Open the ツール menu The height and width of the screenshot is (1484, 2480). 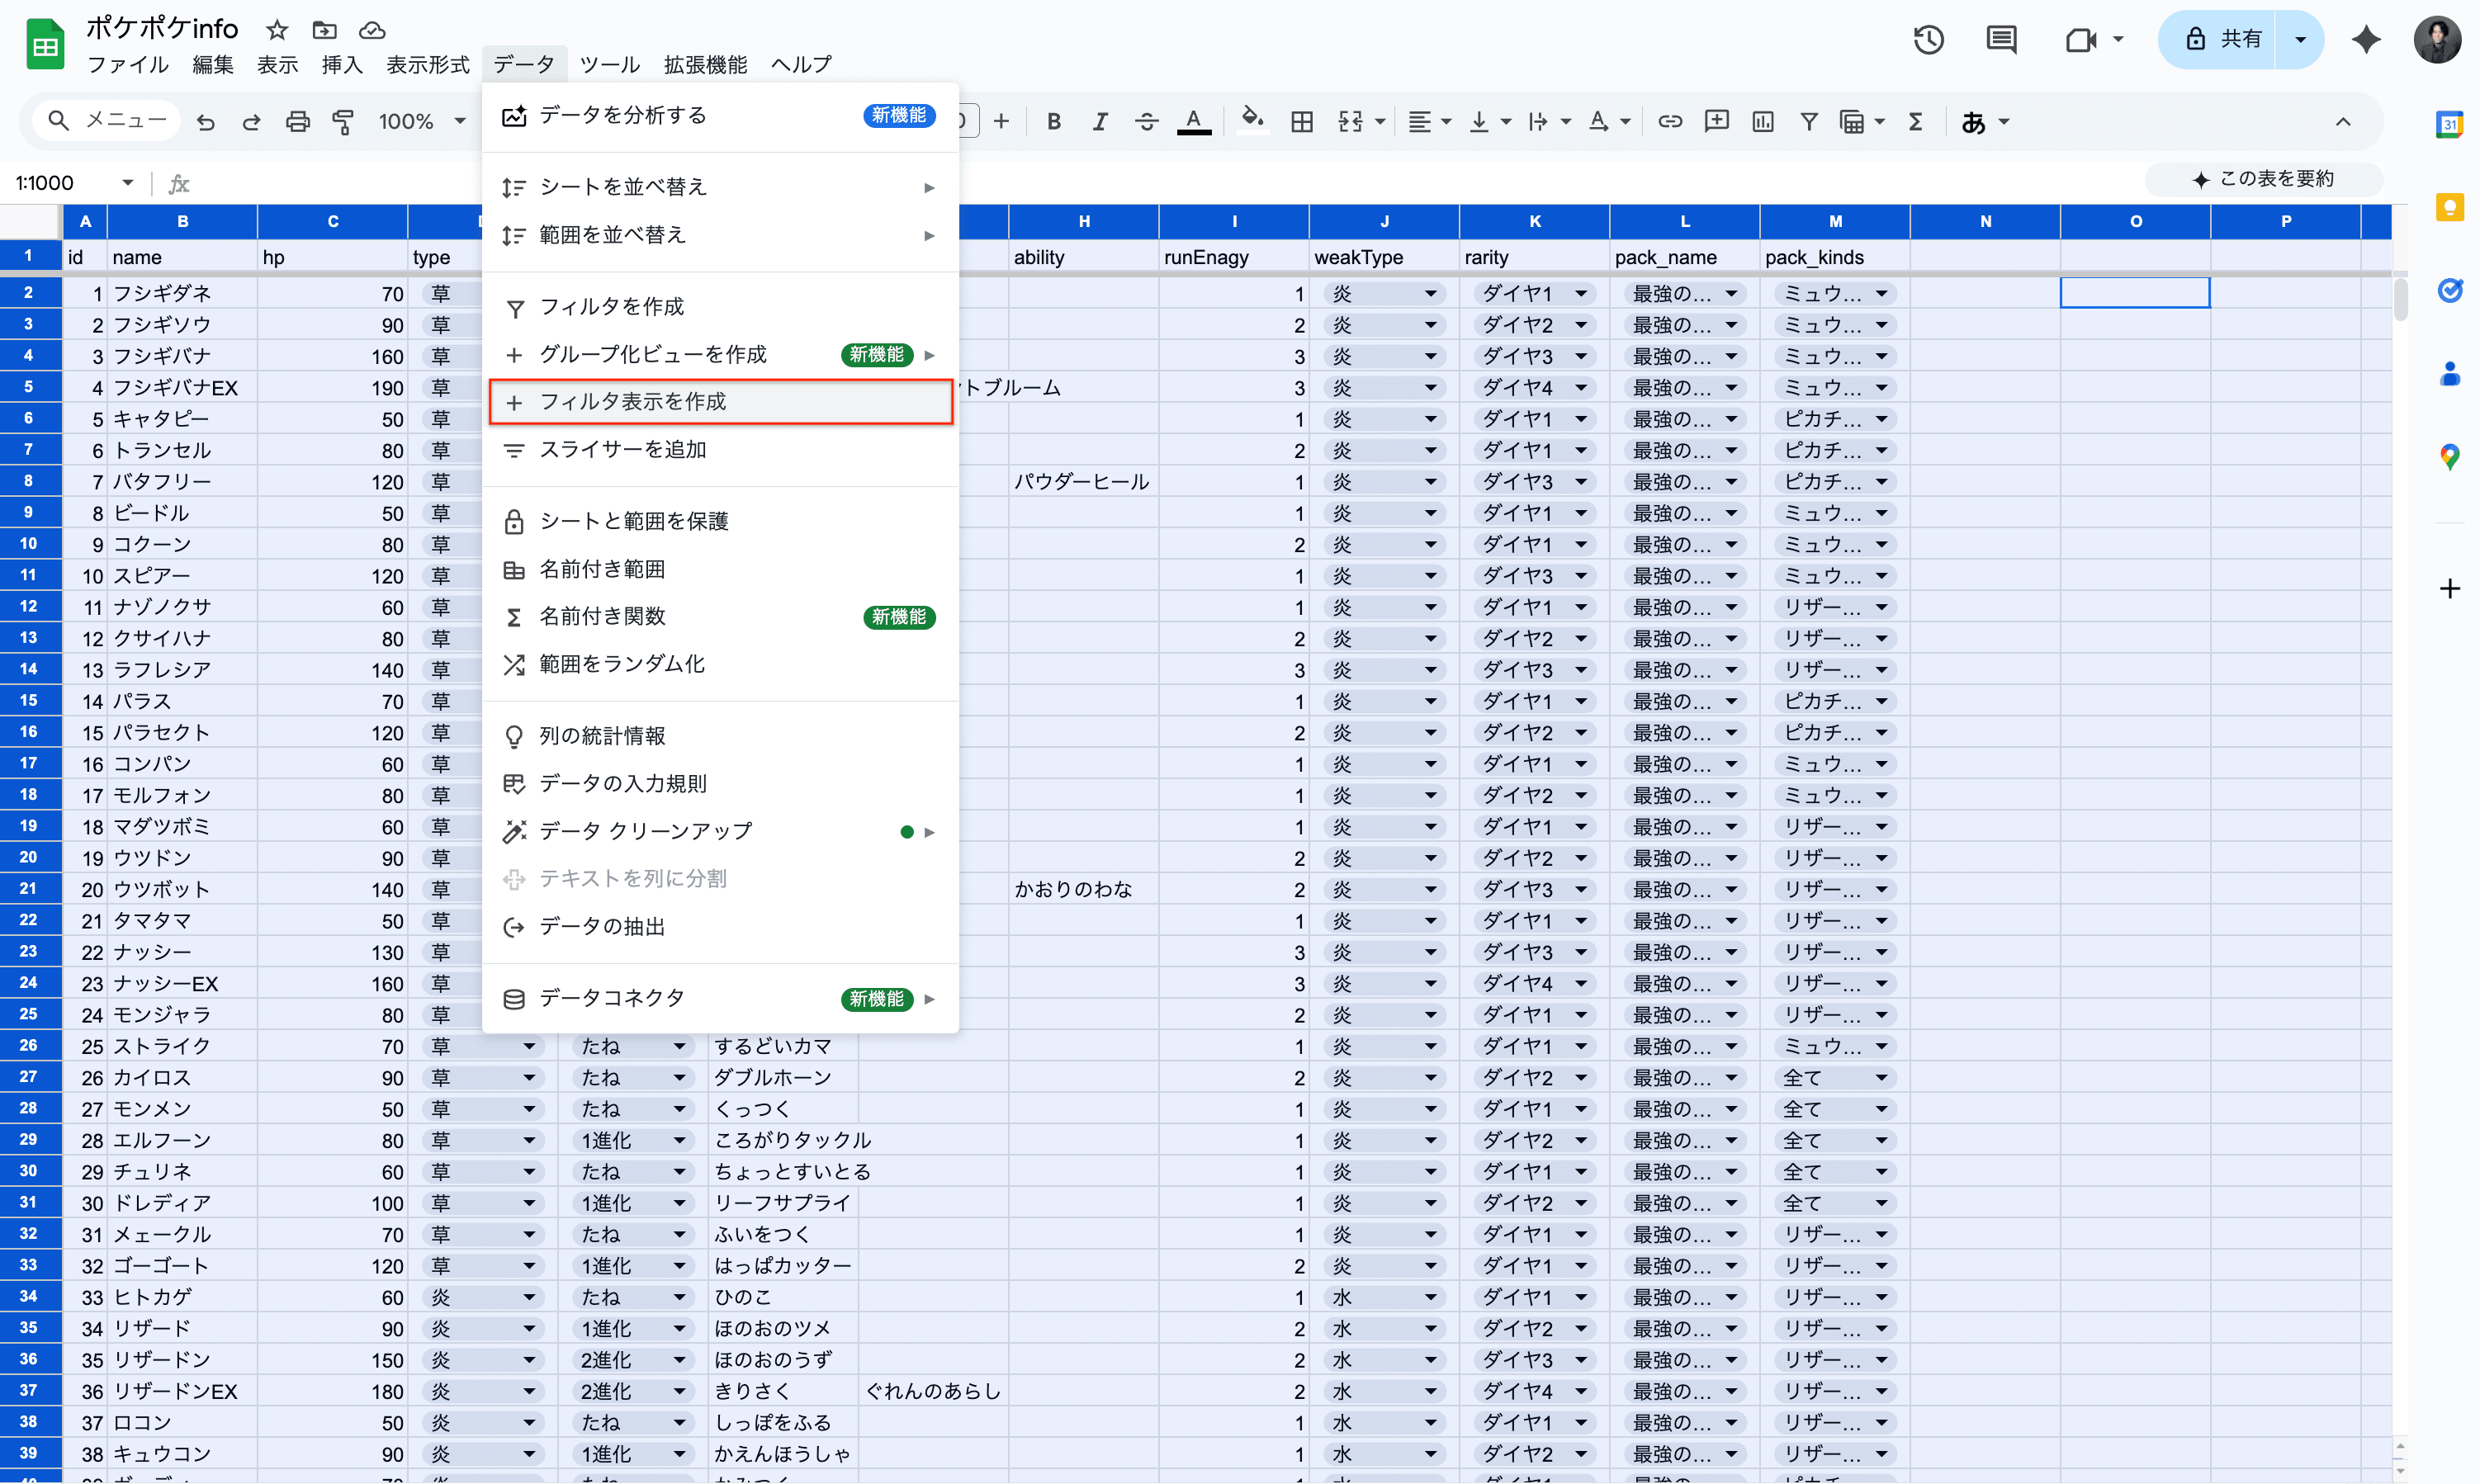click(x=609, y=65)
